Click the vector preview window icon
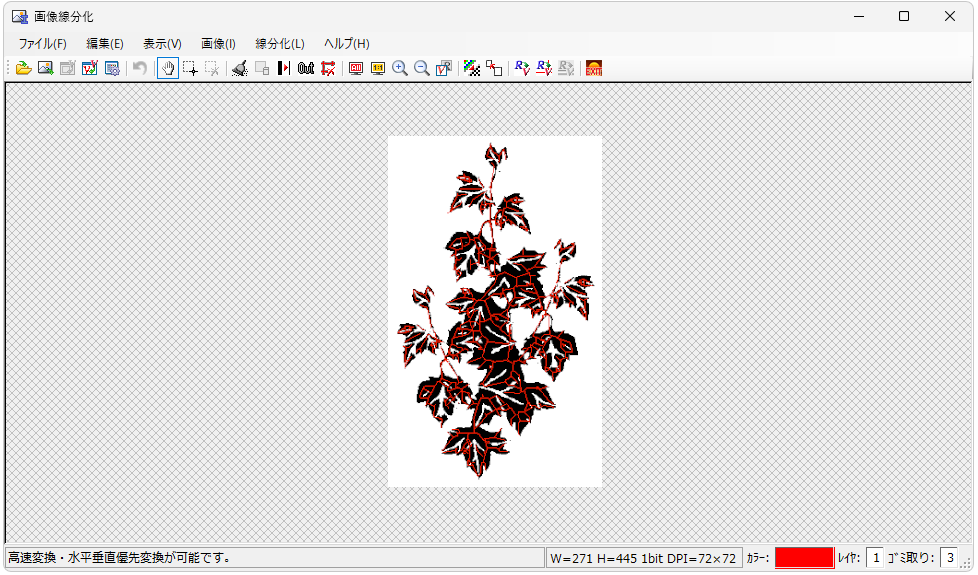The image size is (978, 575). pos(444,68)
